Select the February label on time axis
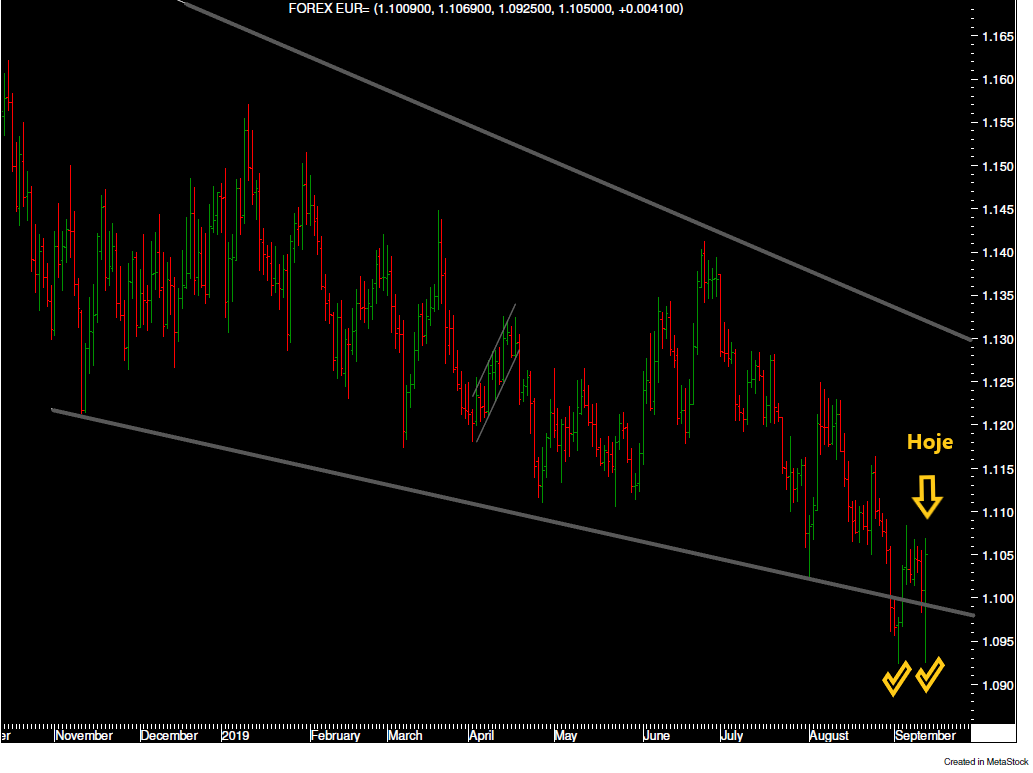This screenshot has height=773, width=1033. (335, 735)
